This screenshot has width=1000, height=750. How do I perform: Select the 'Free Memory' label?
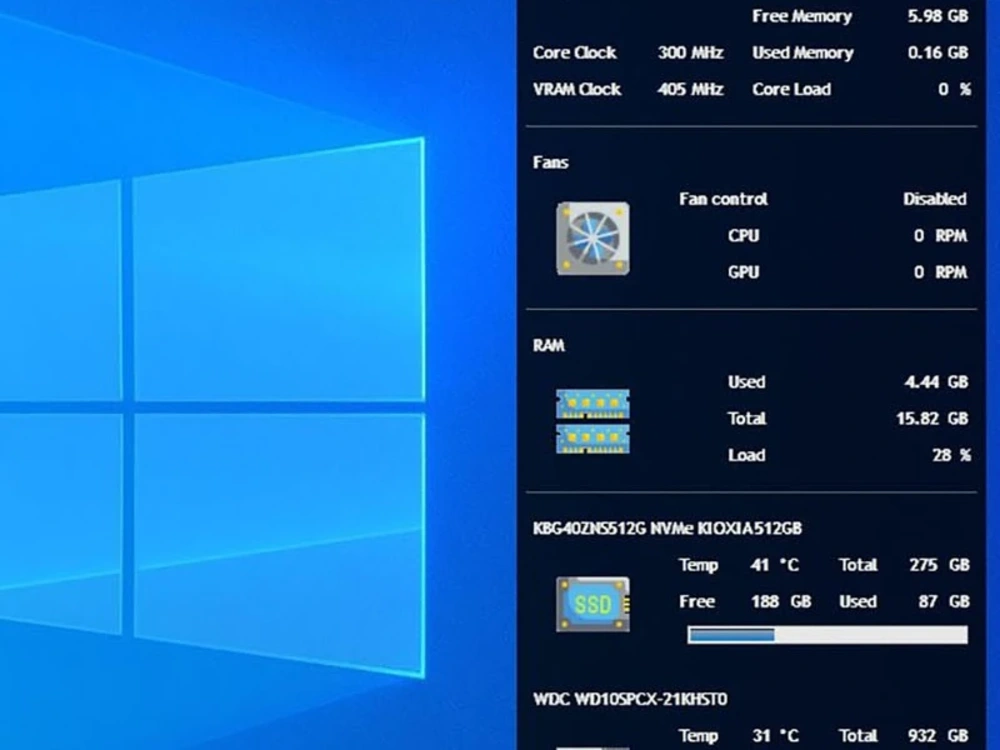[802, 16]
